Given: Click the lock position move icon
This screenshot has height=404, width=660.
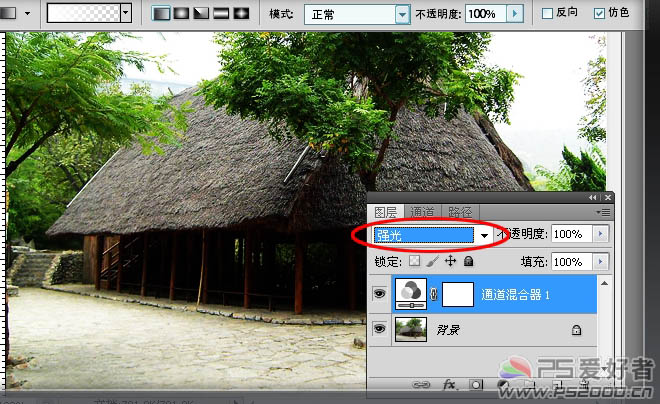Looking at the screenshot, I should point(450,261).
